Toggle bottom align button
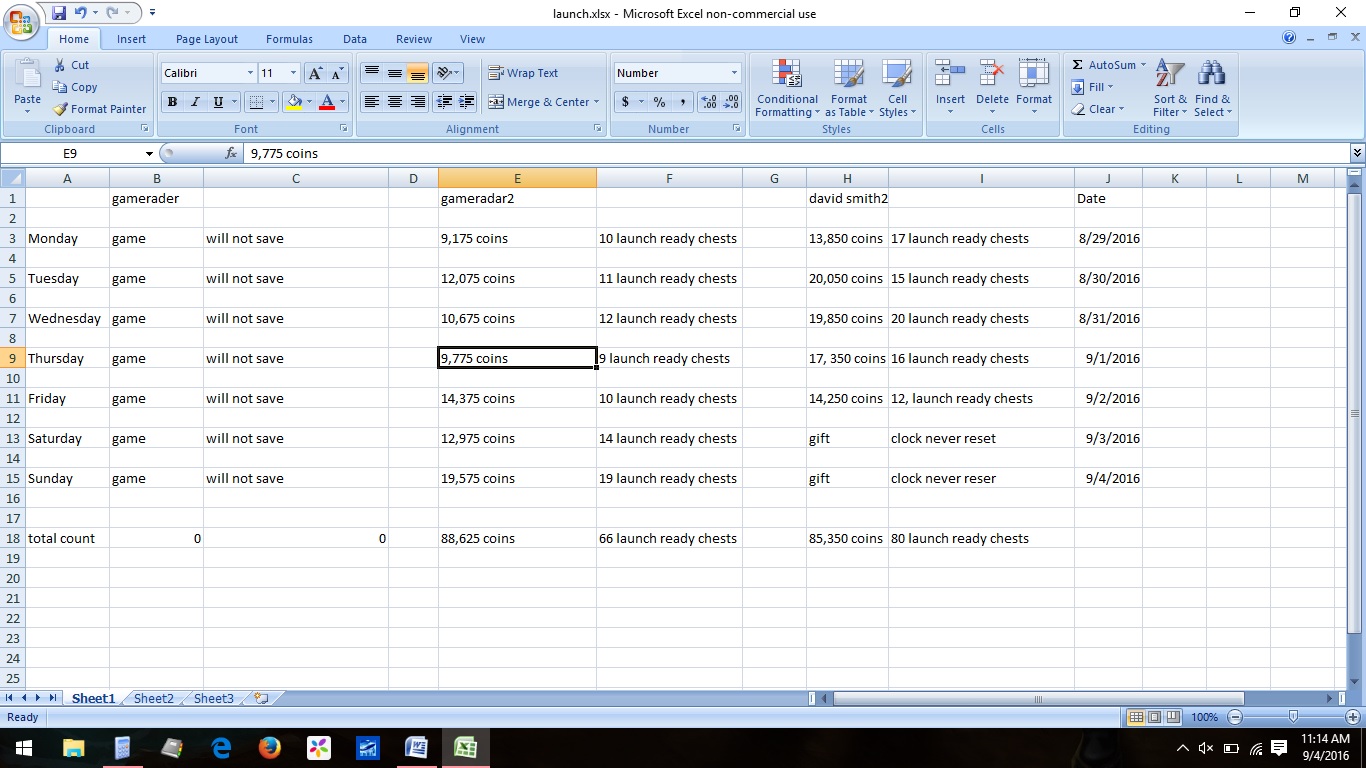Image resolution: width=1366 pixels, height=768 pixels. 418,73
